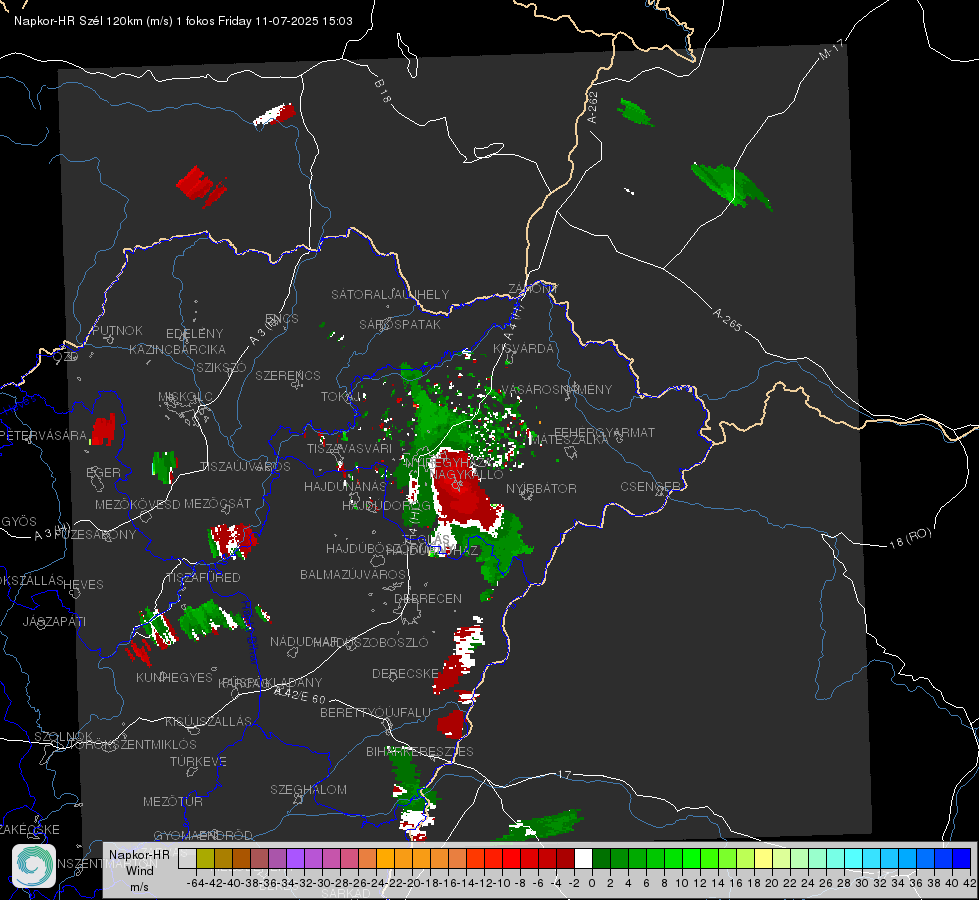Screen dimensions: 979x900
Task: Click the MEZŐKÖVESD label
Action: [138, 504]
